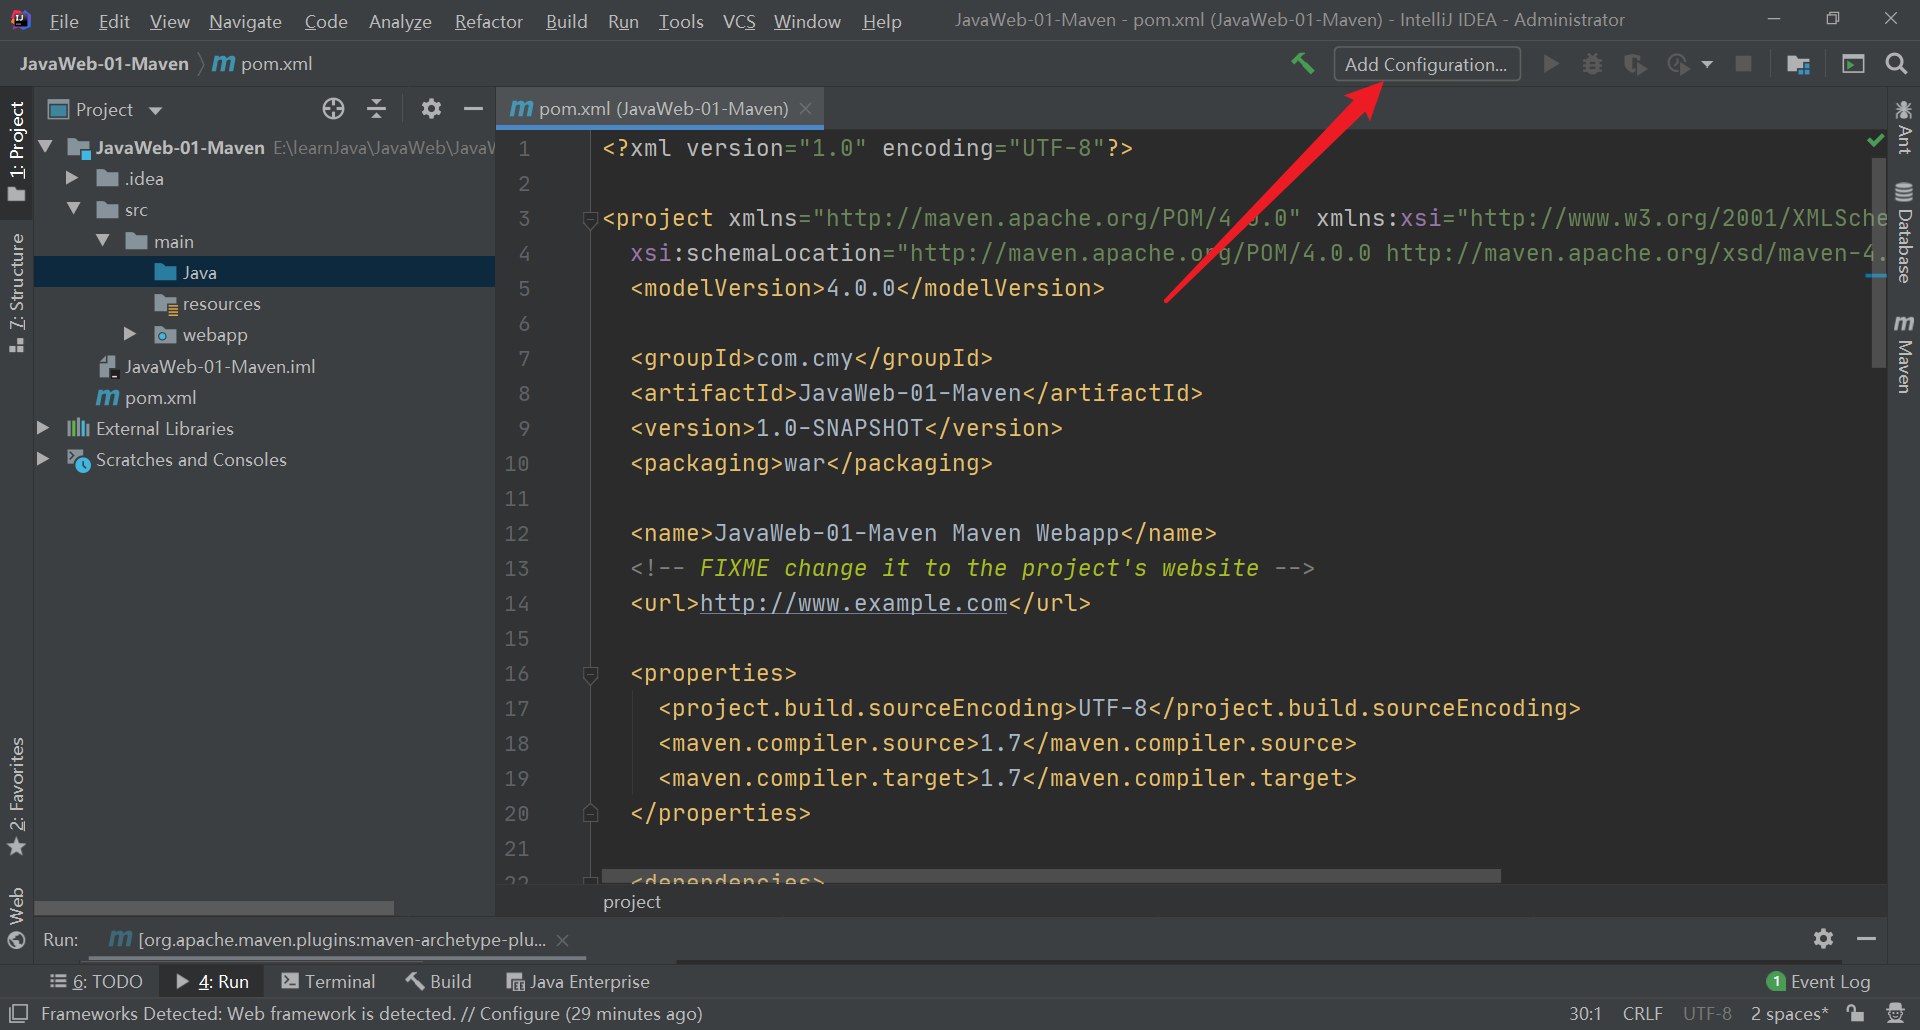Open Run panel settings gear
The image size is (1920, 1030).
point(1823,939)
